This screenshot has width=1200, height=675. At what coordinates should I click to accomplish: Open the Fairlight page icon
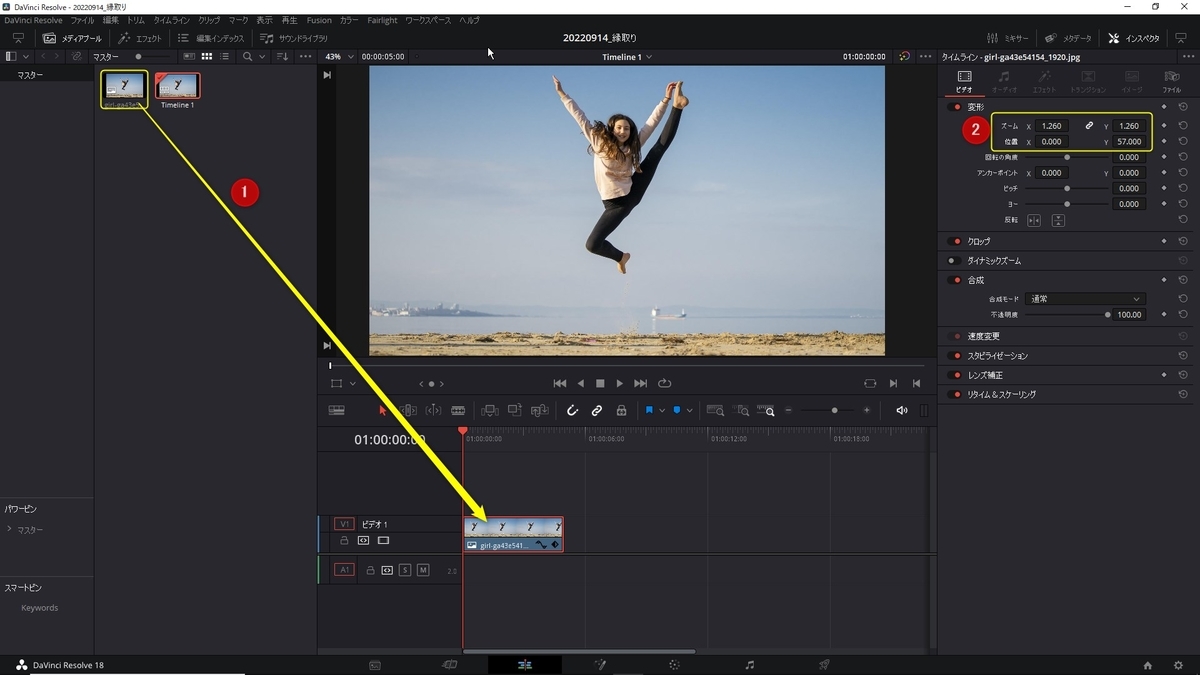[x=750, y=665]
